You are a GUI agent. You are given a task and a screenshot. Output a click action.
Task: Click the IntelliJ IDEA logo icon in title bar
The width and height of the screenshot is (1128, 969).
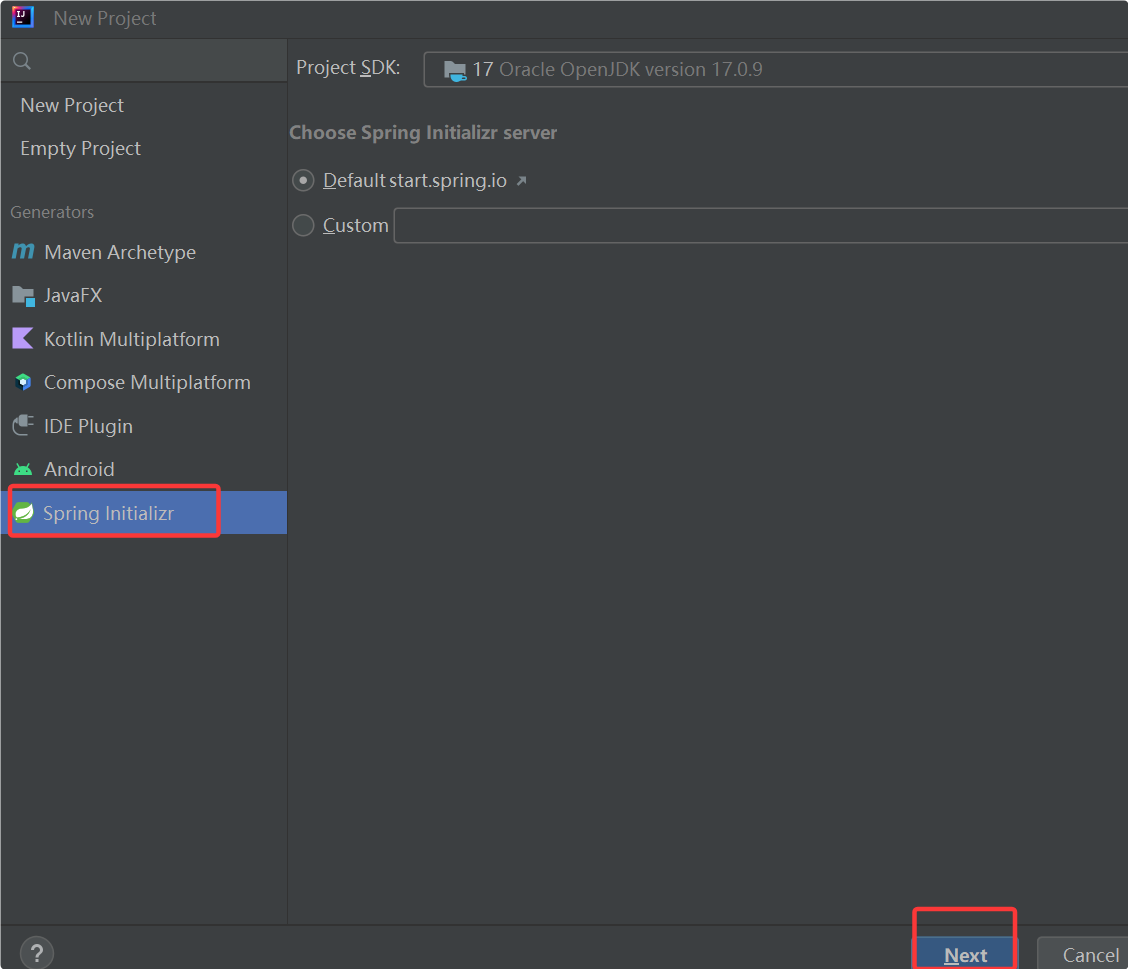pos(22,17)
